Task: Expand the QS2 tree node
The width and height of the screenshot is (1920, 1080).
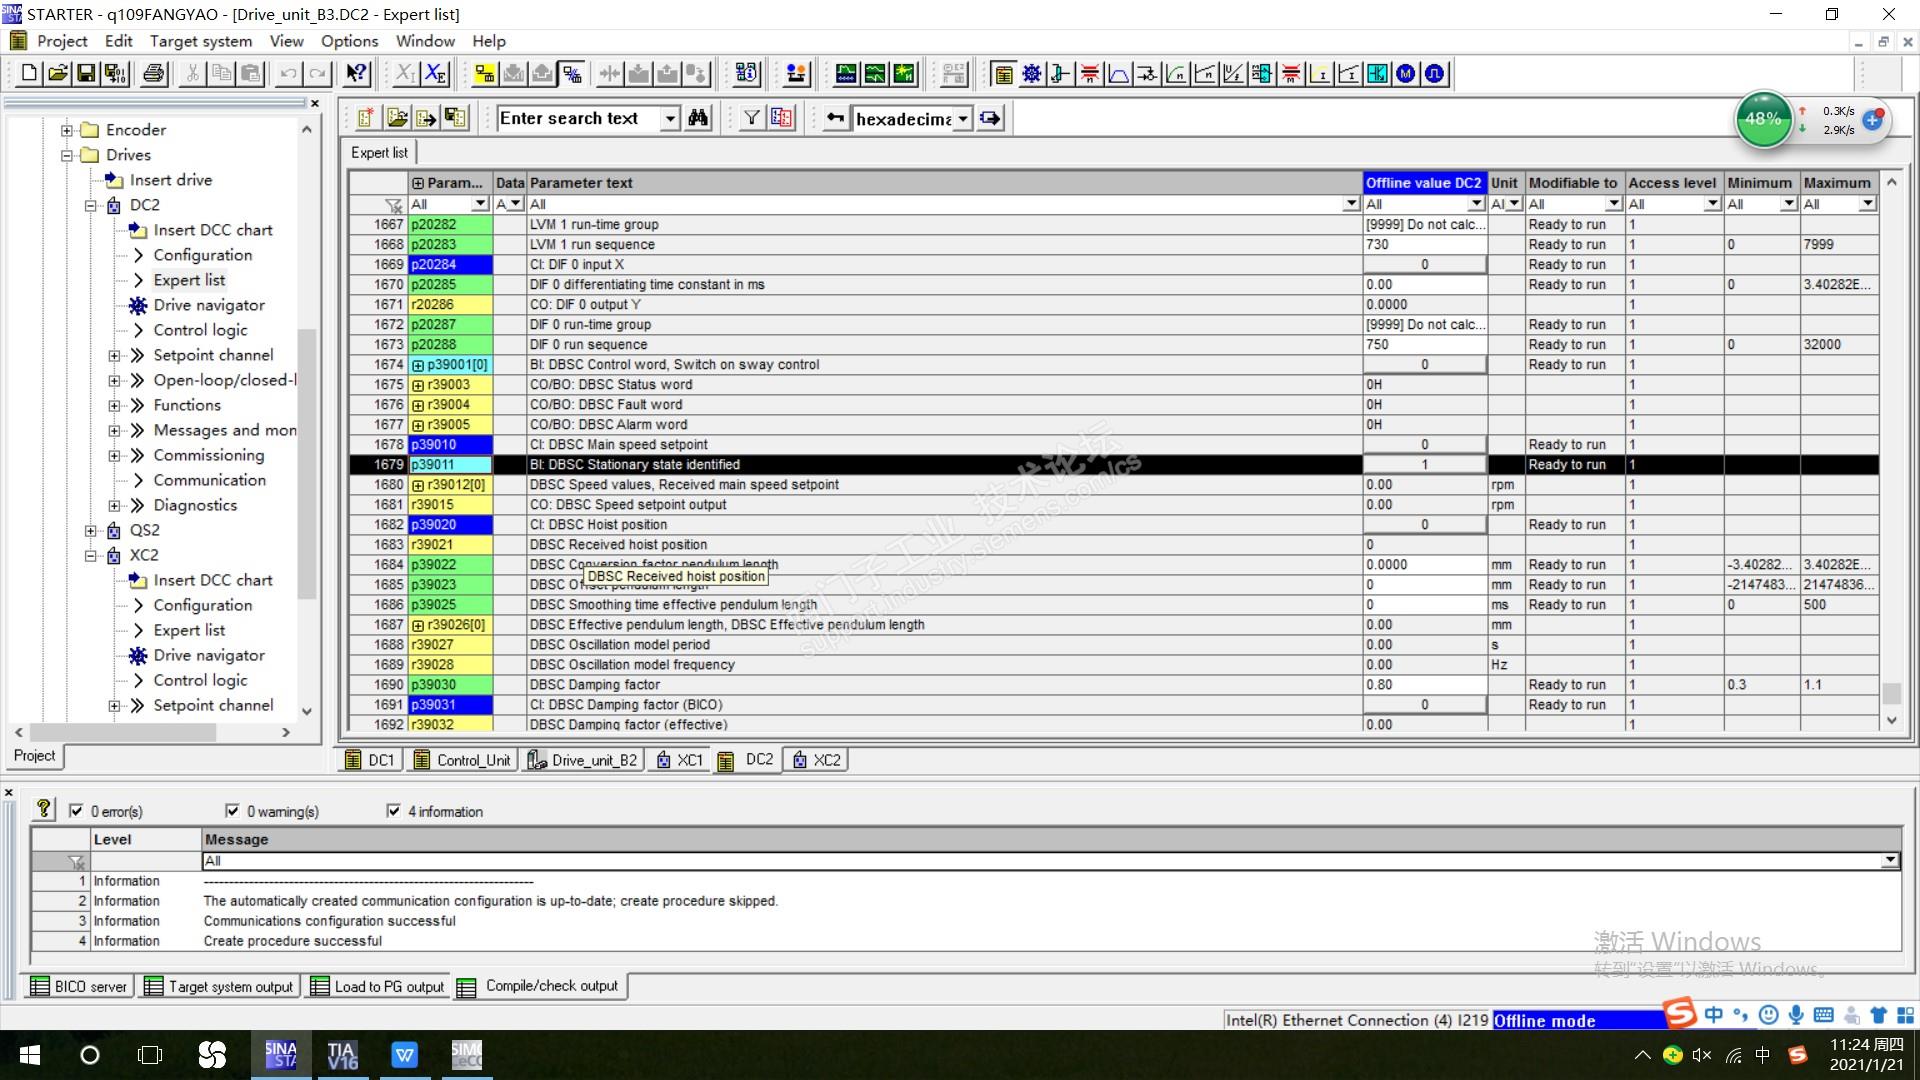Action: point(91,530)
